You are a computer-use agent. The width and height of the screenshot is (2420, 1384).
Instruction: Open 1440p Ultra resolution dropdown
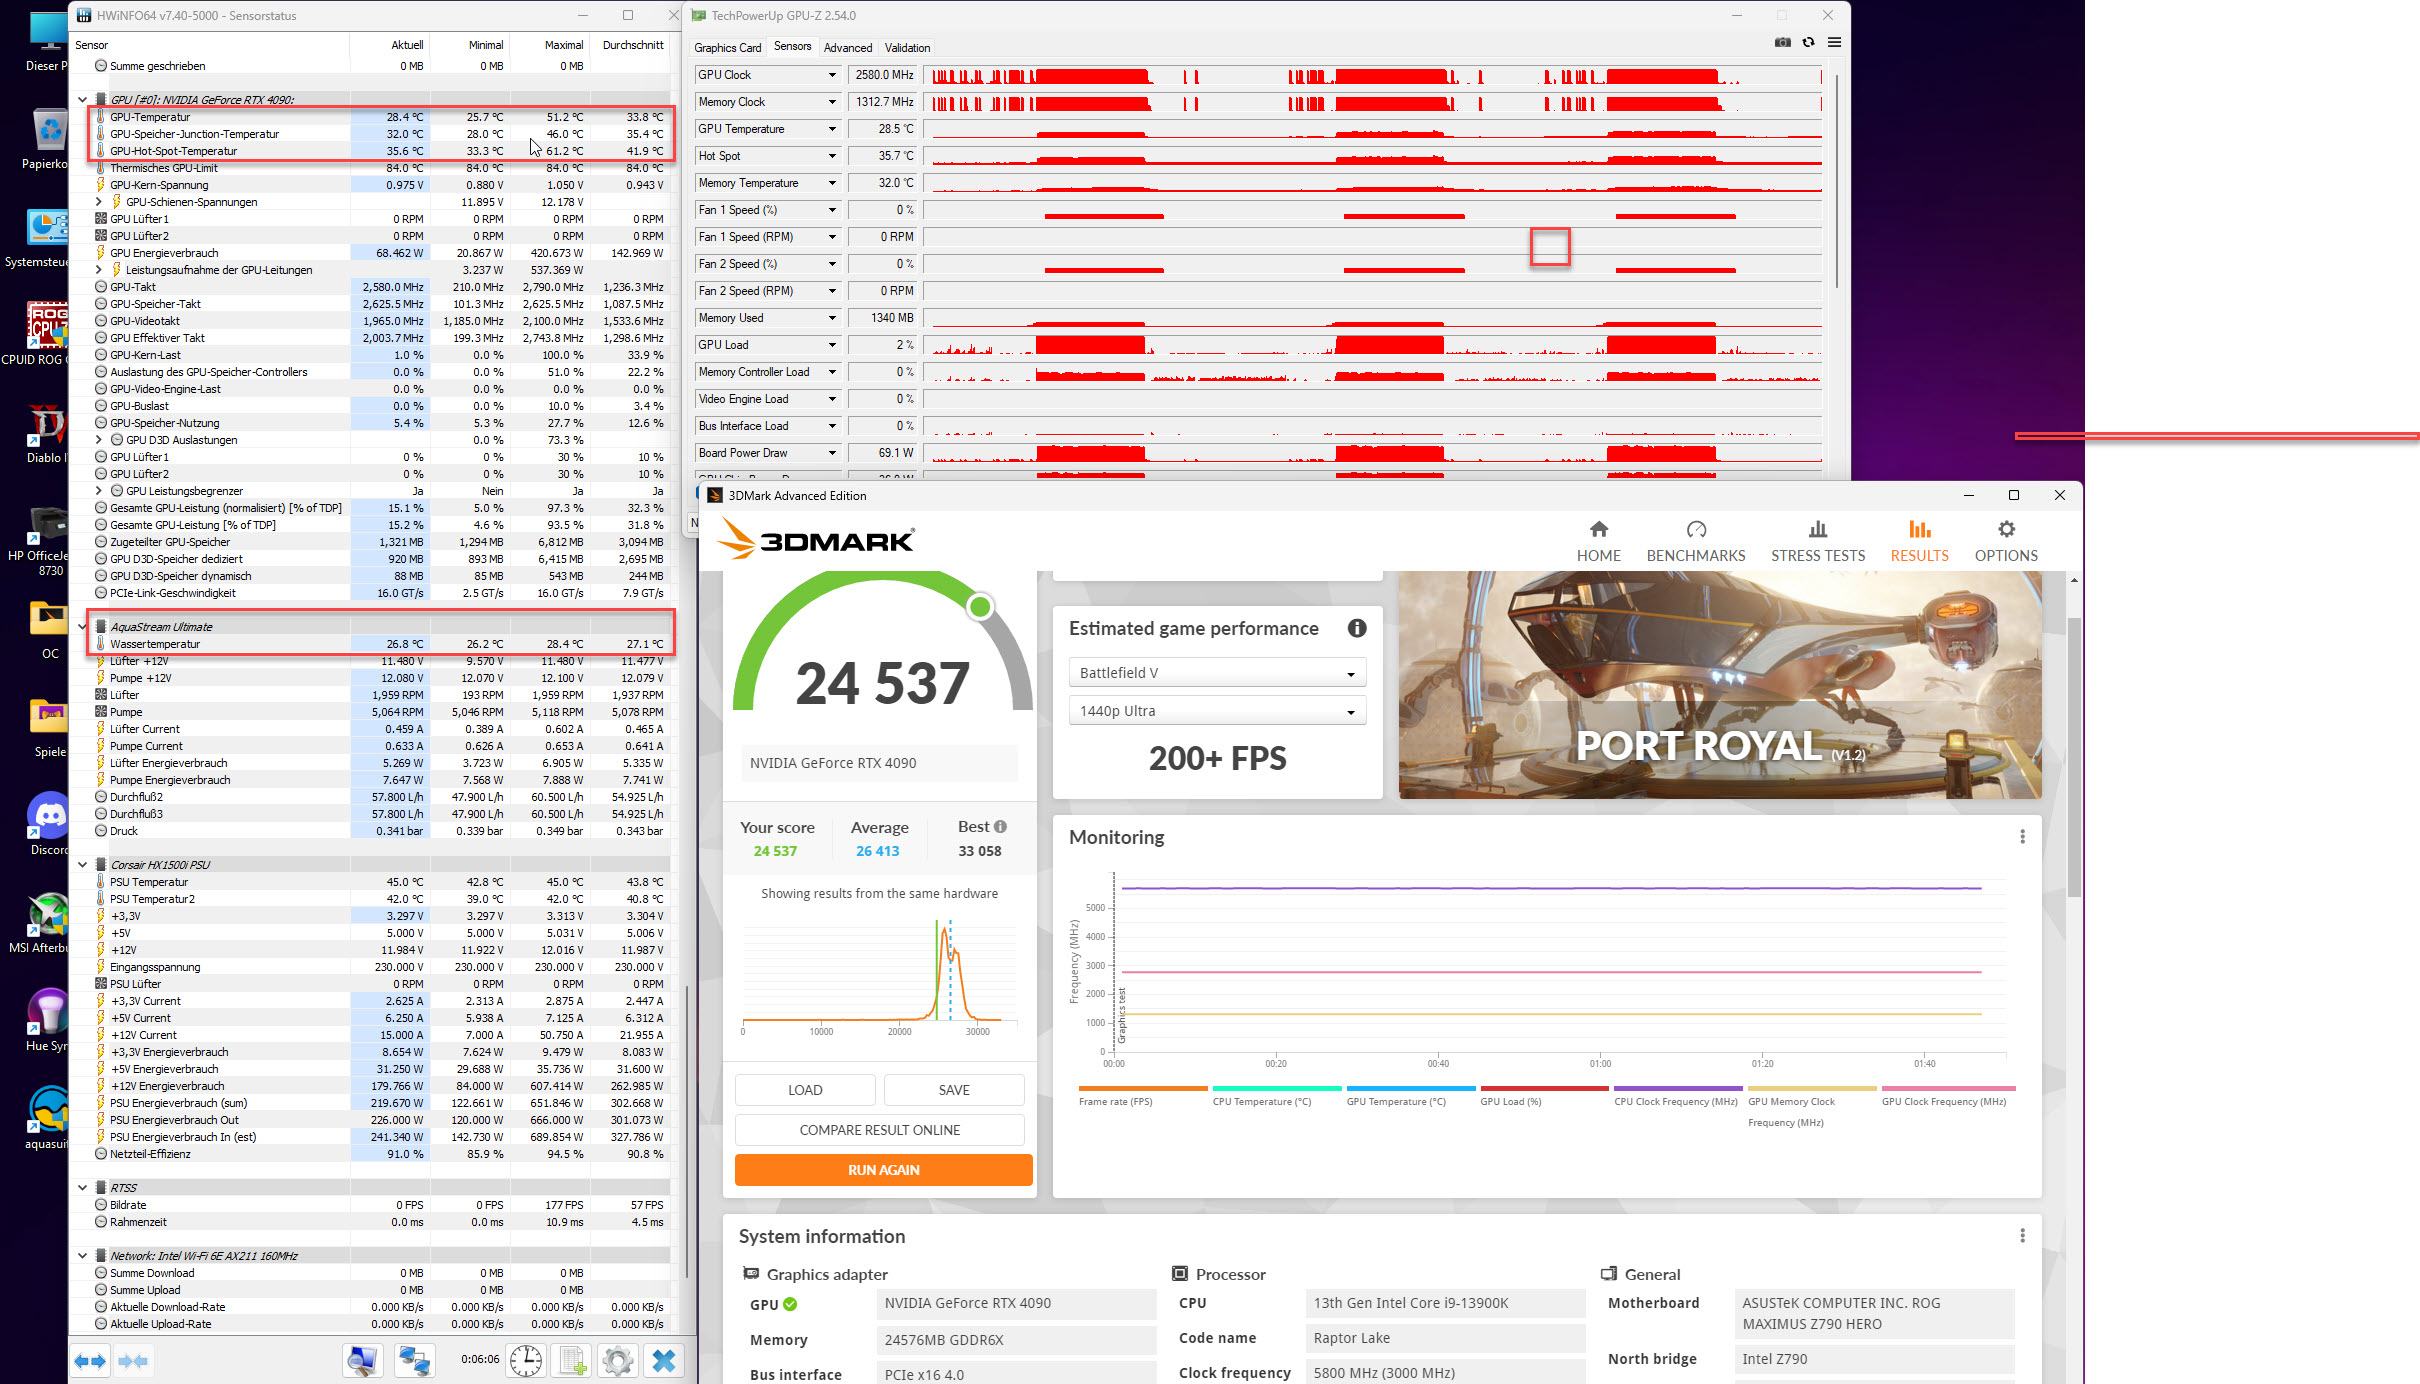click(1217, 711)
